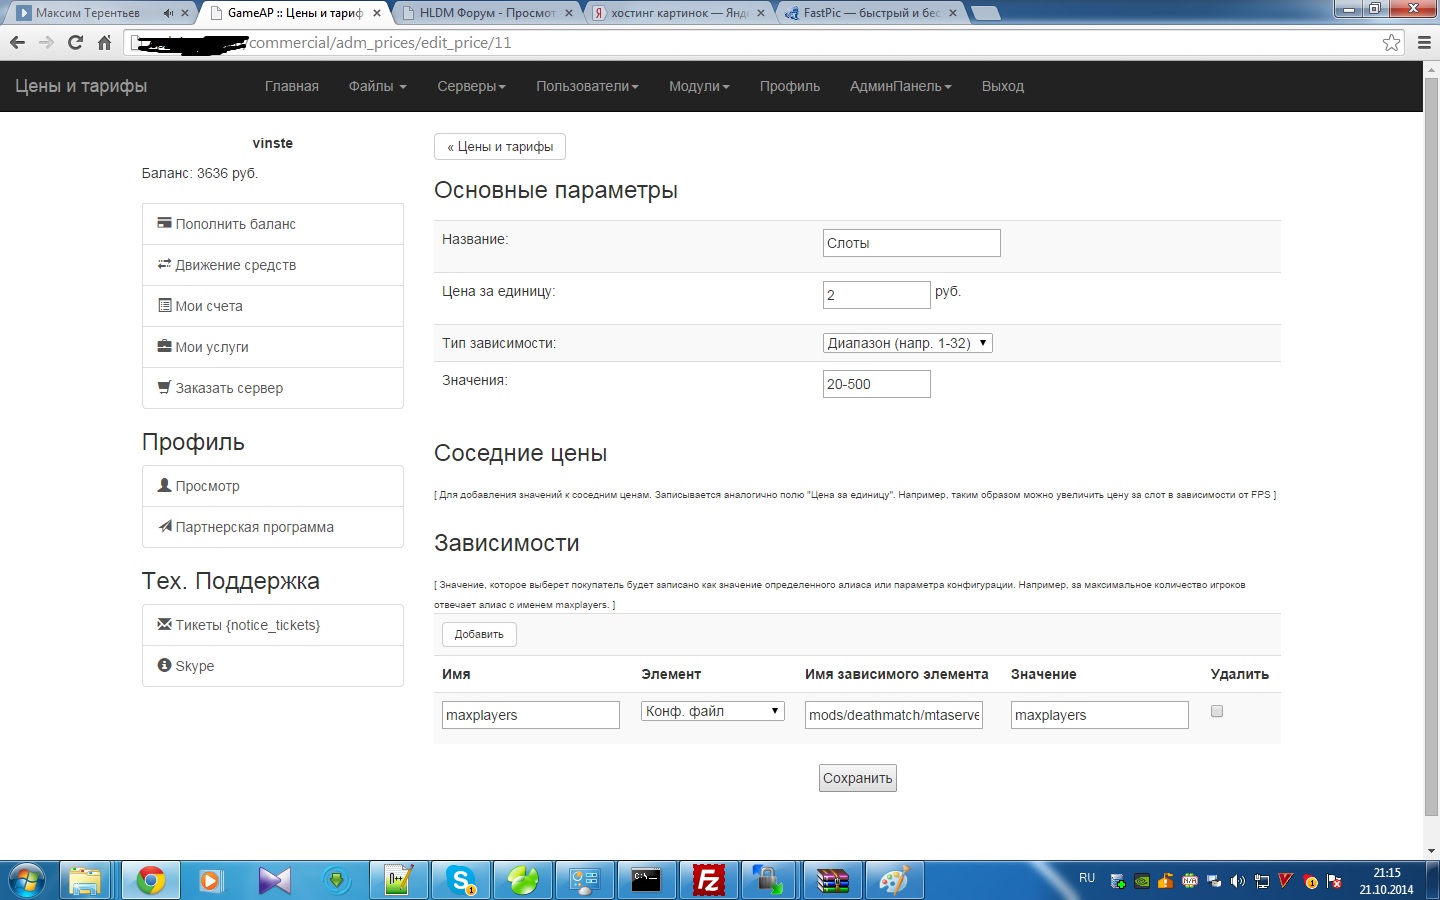This screenshot has width=1440, height=900.
Task: Click the info icon beside Skype
Action: 164,665
